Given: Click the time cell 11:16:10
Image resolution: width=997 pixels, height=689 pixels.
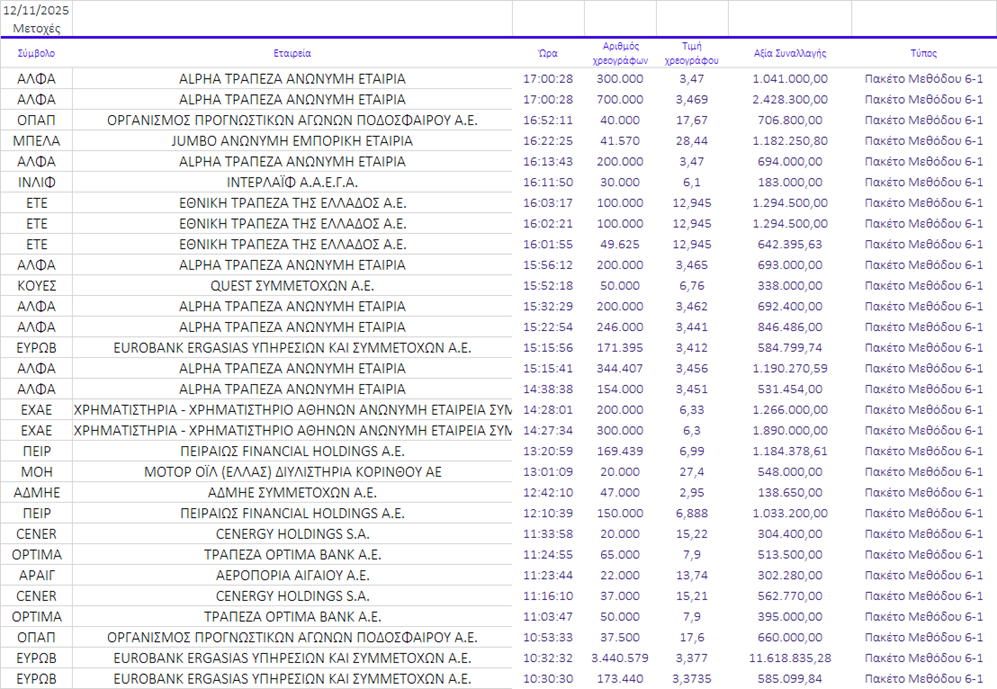Looking at the screenshot, I should [x=547, y=596].
